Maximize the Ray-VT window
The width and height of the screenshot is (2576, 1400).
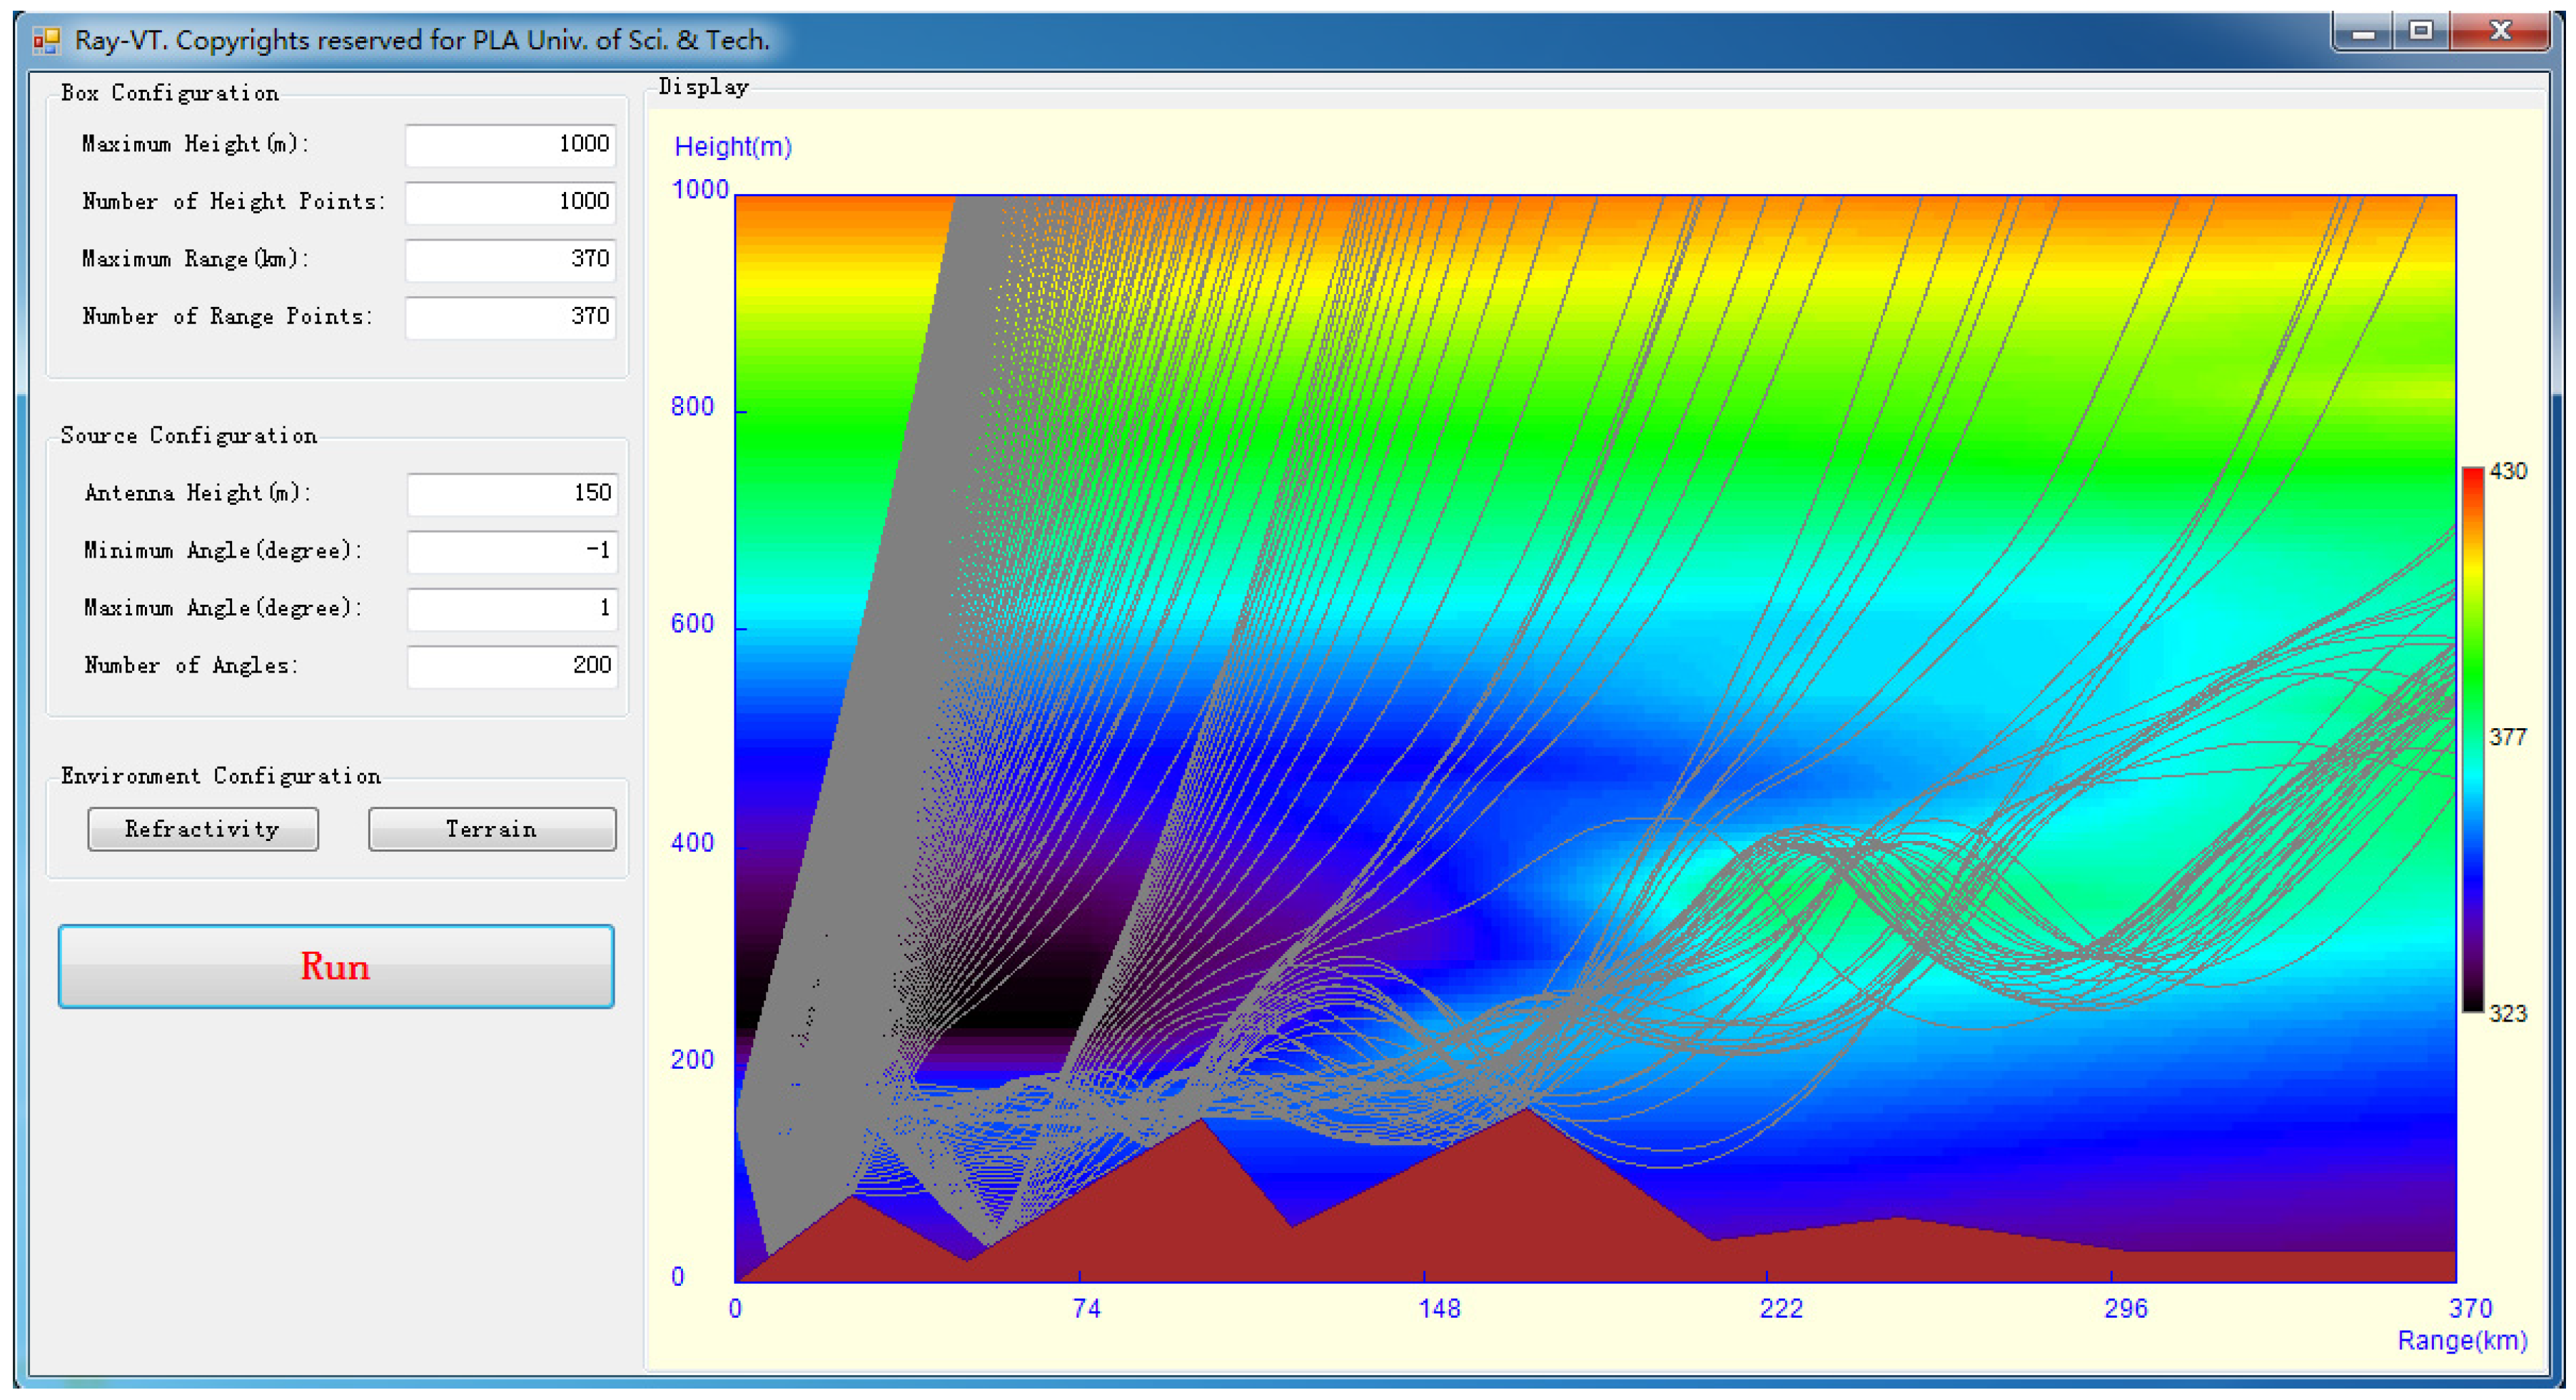pos(2421,32)
